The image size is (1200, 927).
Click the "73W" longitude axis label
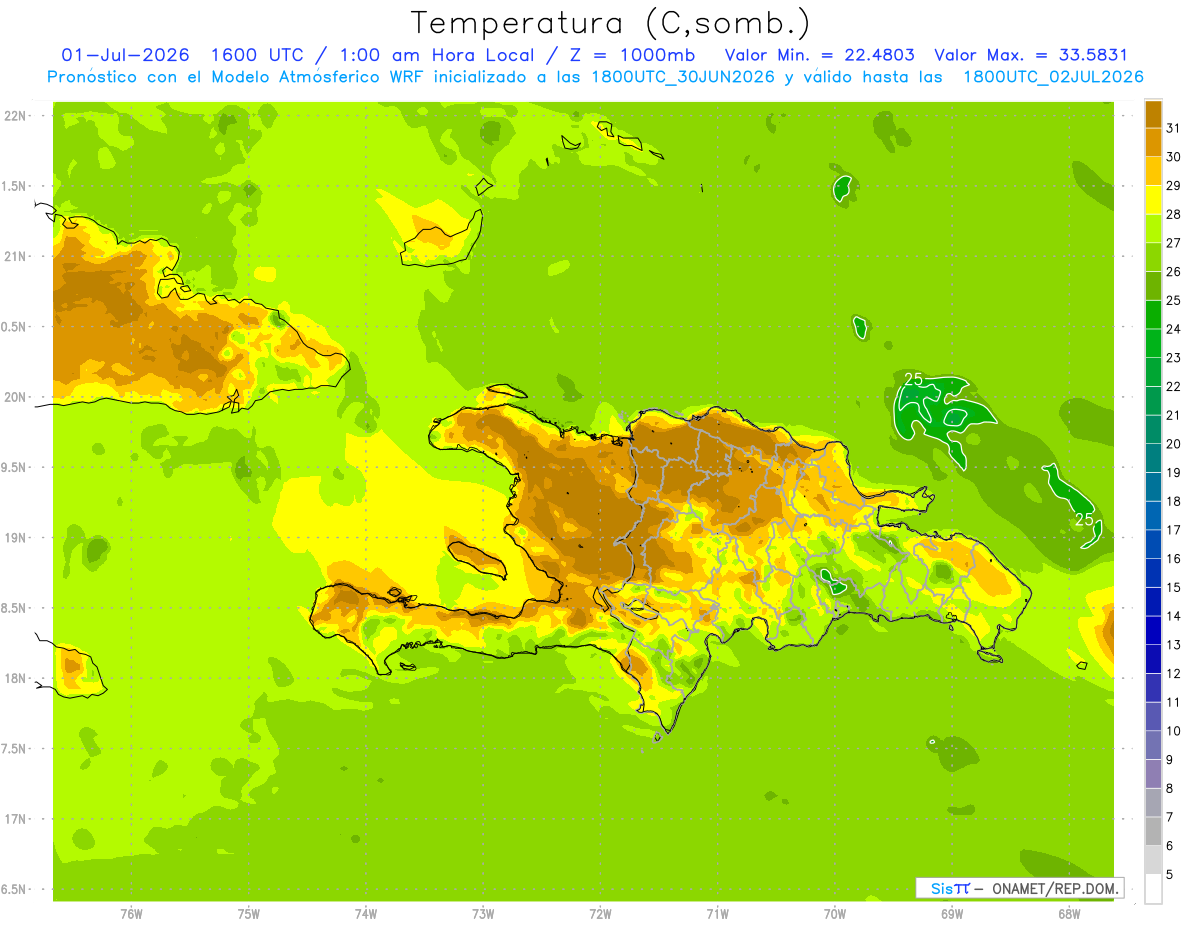pyautogui.click(x=483, y=914)
